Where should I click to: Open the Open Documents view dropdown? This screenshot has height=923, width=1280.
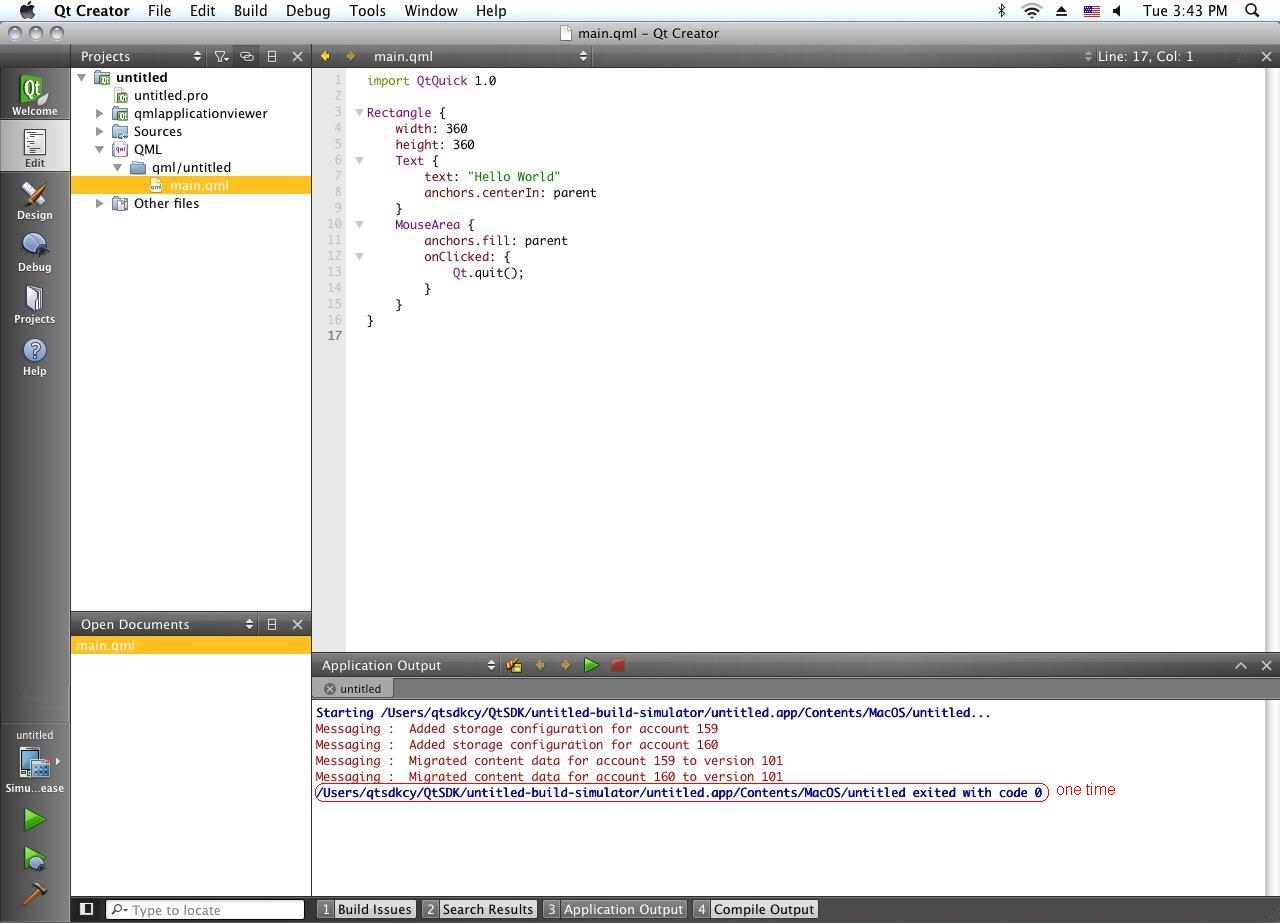(167, 624)
